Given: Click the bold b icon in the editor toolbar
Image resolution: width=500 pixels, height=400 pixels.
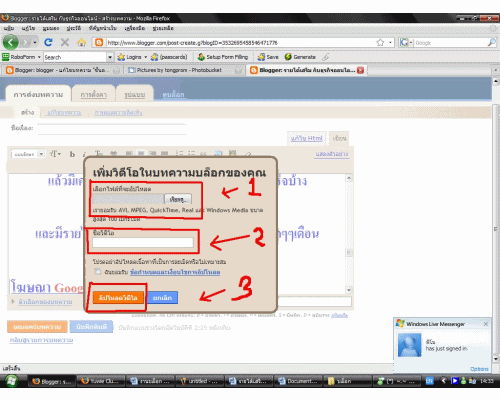Looking at the screenshot, I should pos(72,154).
